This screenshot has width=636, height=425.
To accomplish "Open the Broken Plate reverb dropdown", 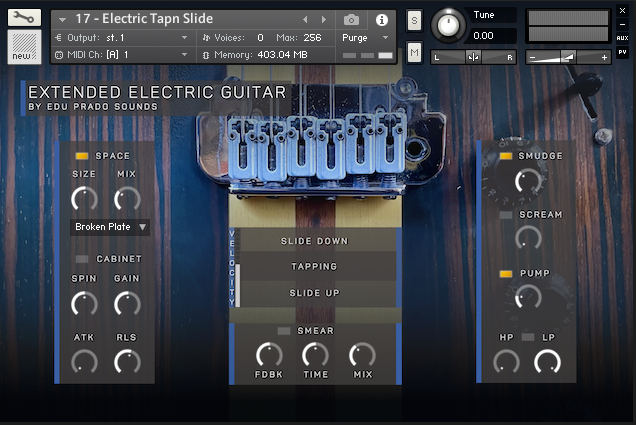I will click(110, 227).
